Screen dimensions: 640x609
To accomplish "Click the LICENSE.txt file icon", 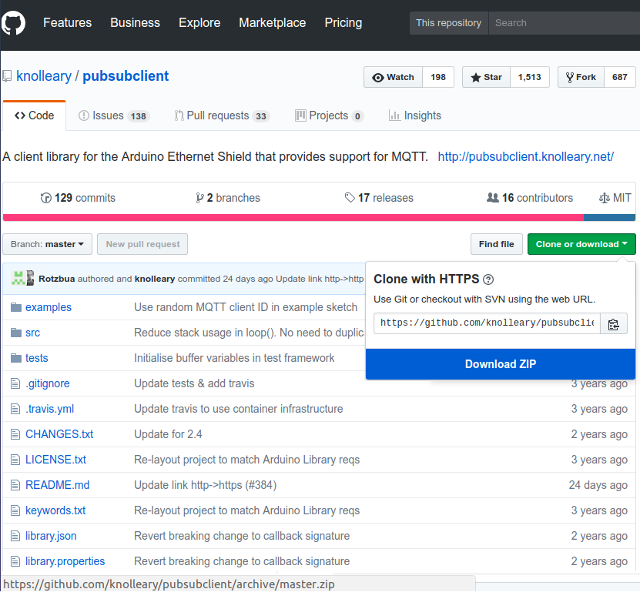I will click(16, 460).
